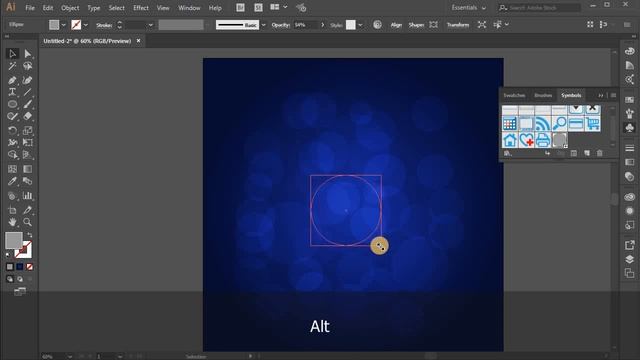Select the Direct Selection tool
Image resolution: width=640 pixels, height=360 pixels.
(x=27, y=53)
